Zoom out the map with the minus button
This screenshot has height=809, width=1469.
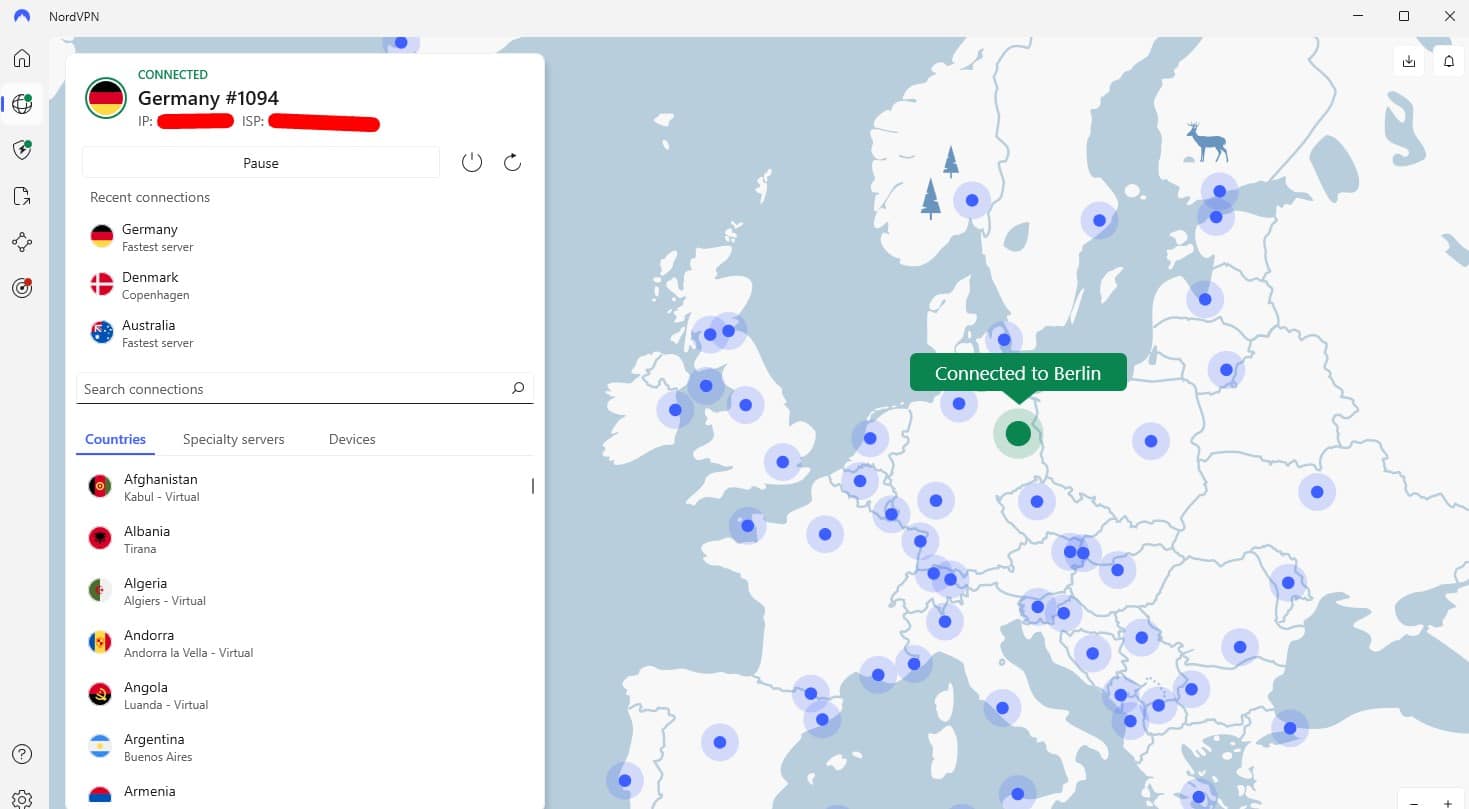(1414, 803)
